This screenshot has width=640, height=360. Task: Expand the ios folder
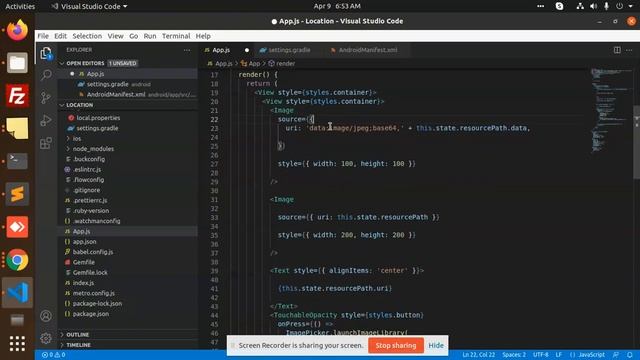(x=77, y=138)
